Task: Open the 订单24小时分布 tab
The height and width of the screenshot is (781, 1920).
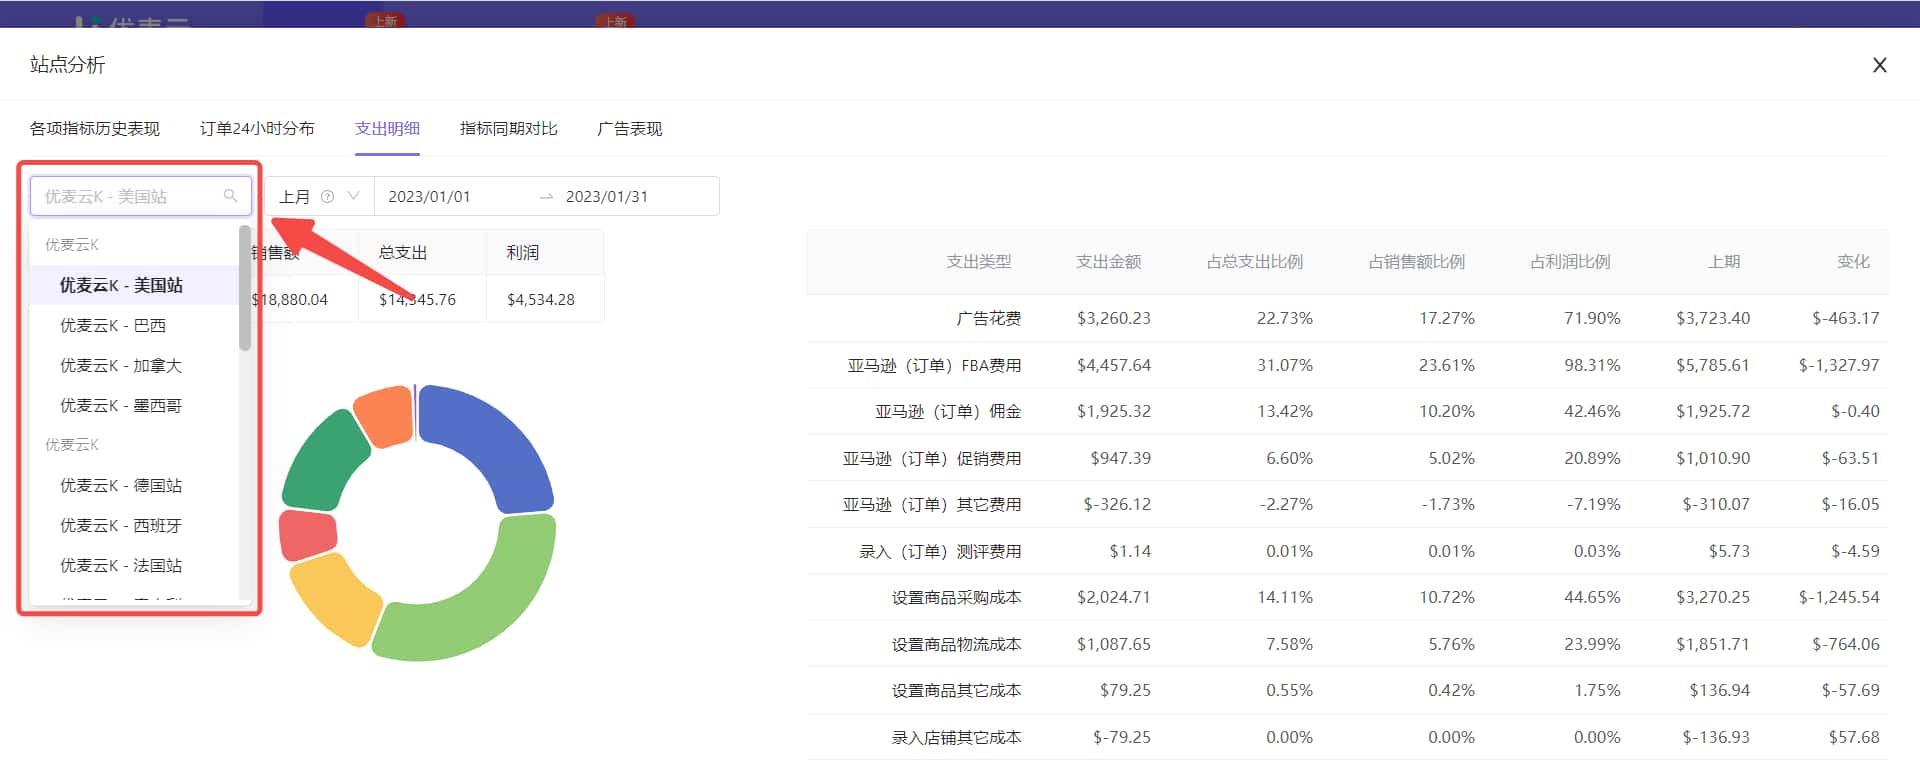Action: click(x=257, y=128)
